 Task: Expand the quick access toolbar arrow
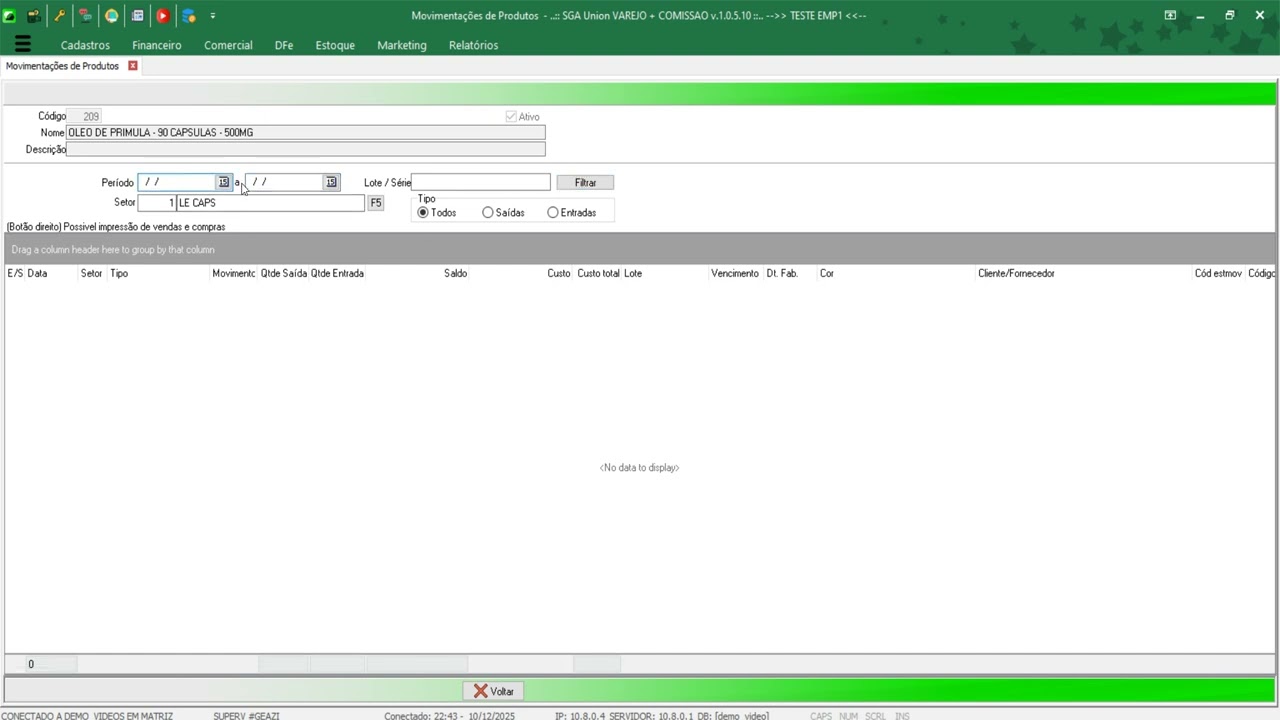[213, 16]
